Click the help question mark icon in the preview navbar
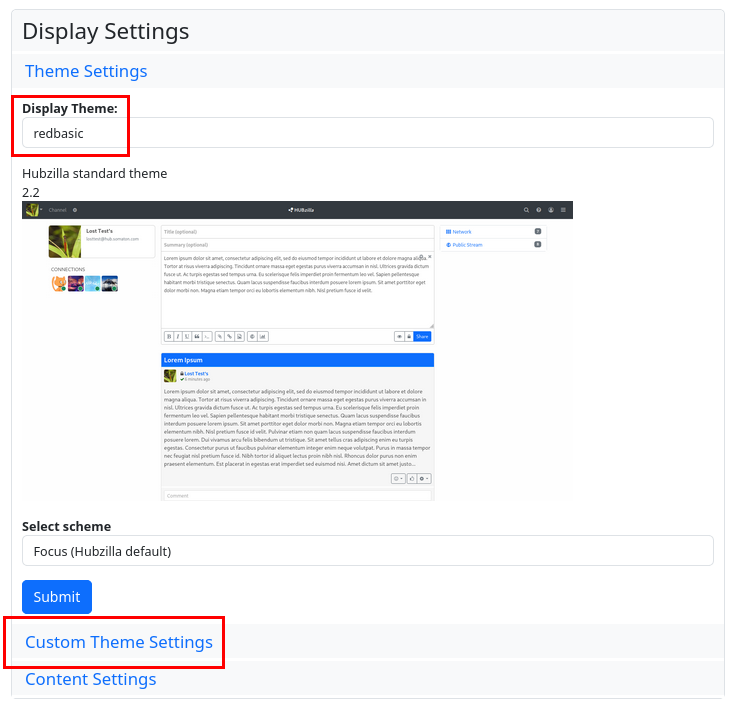This screenshot has height=713, width=734. [x=539, y=210]
